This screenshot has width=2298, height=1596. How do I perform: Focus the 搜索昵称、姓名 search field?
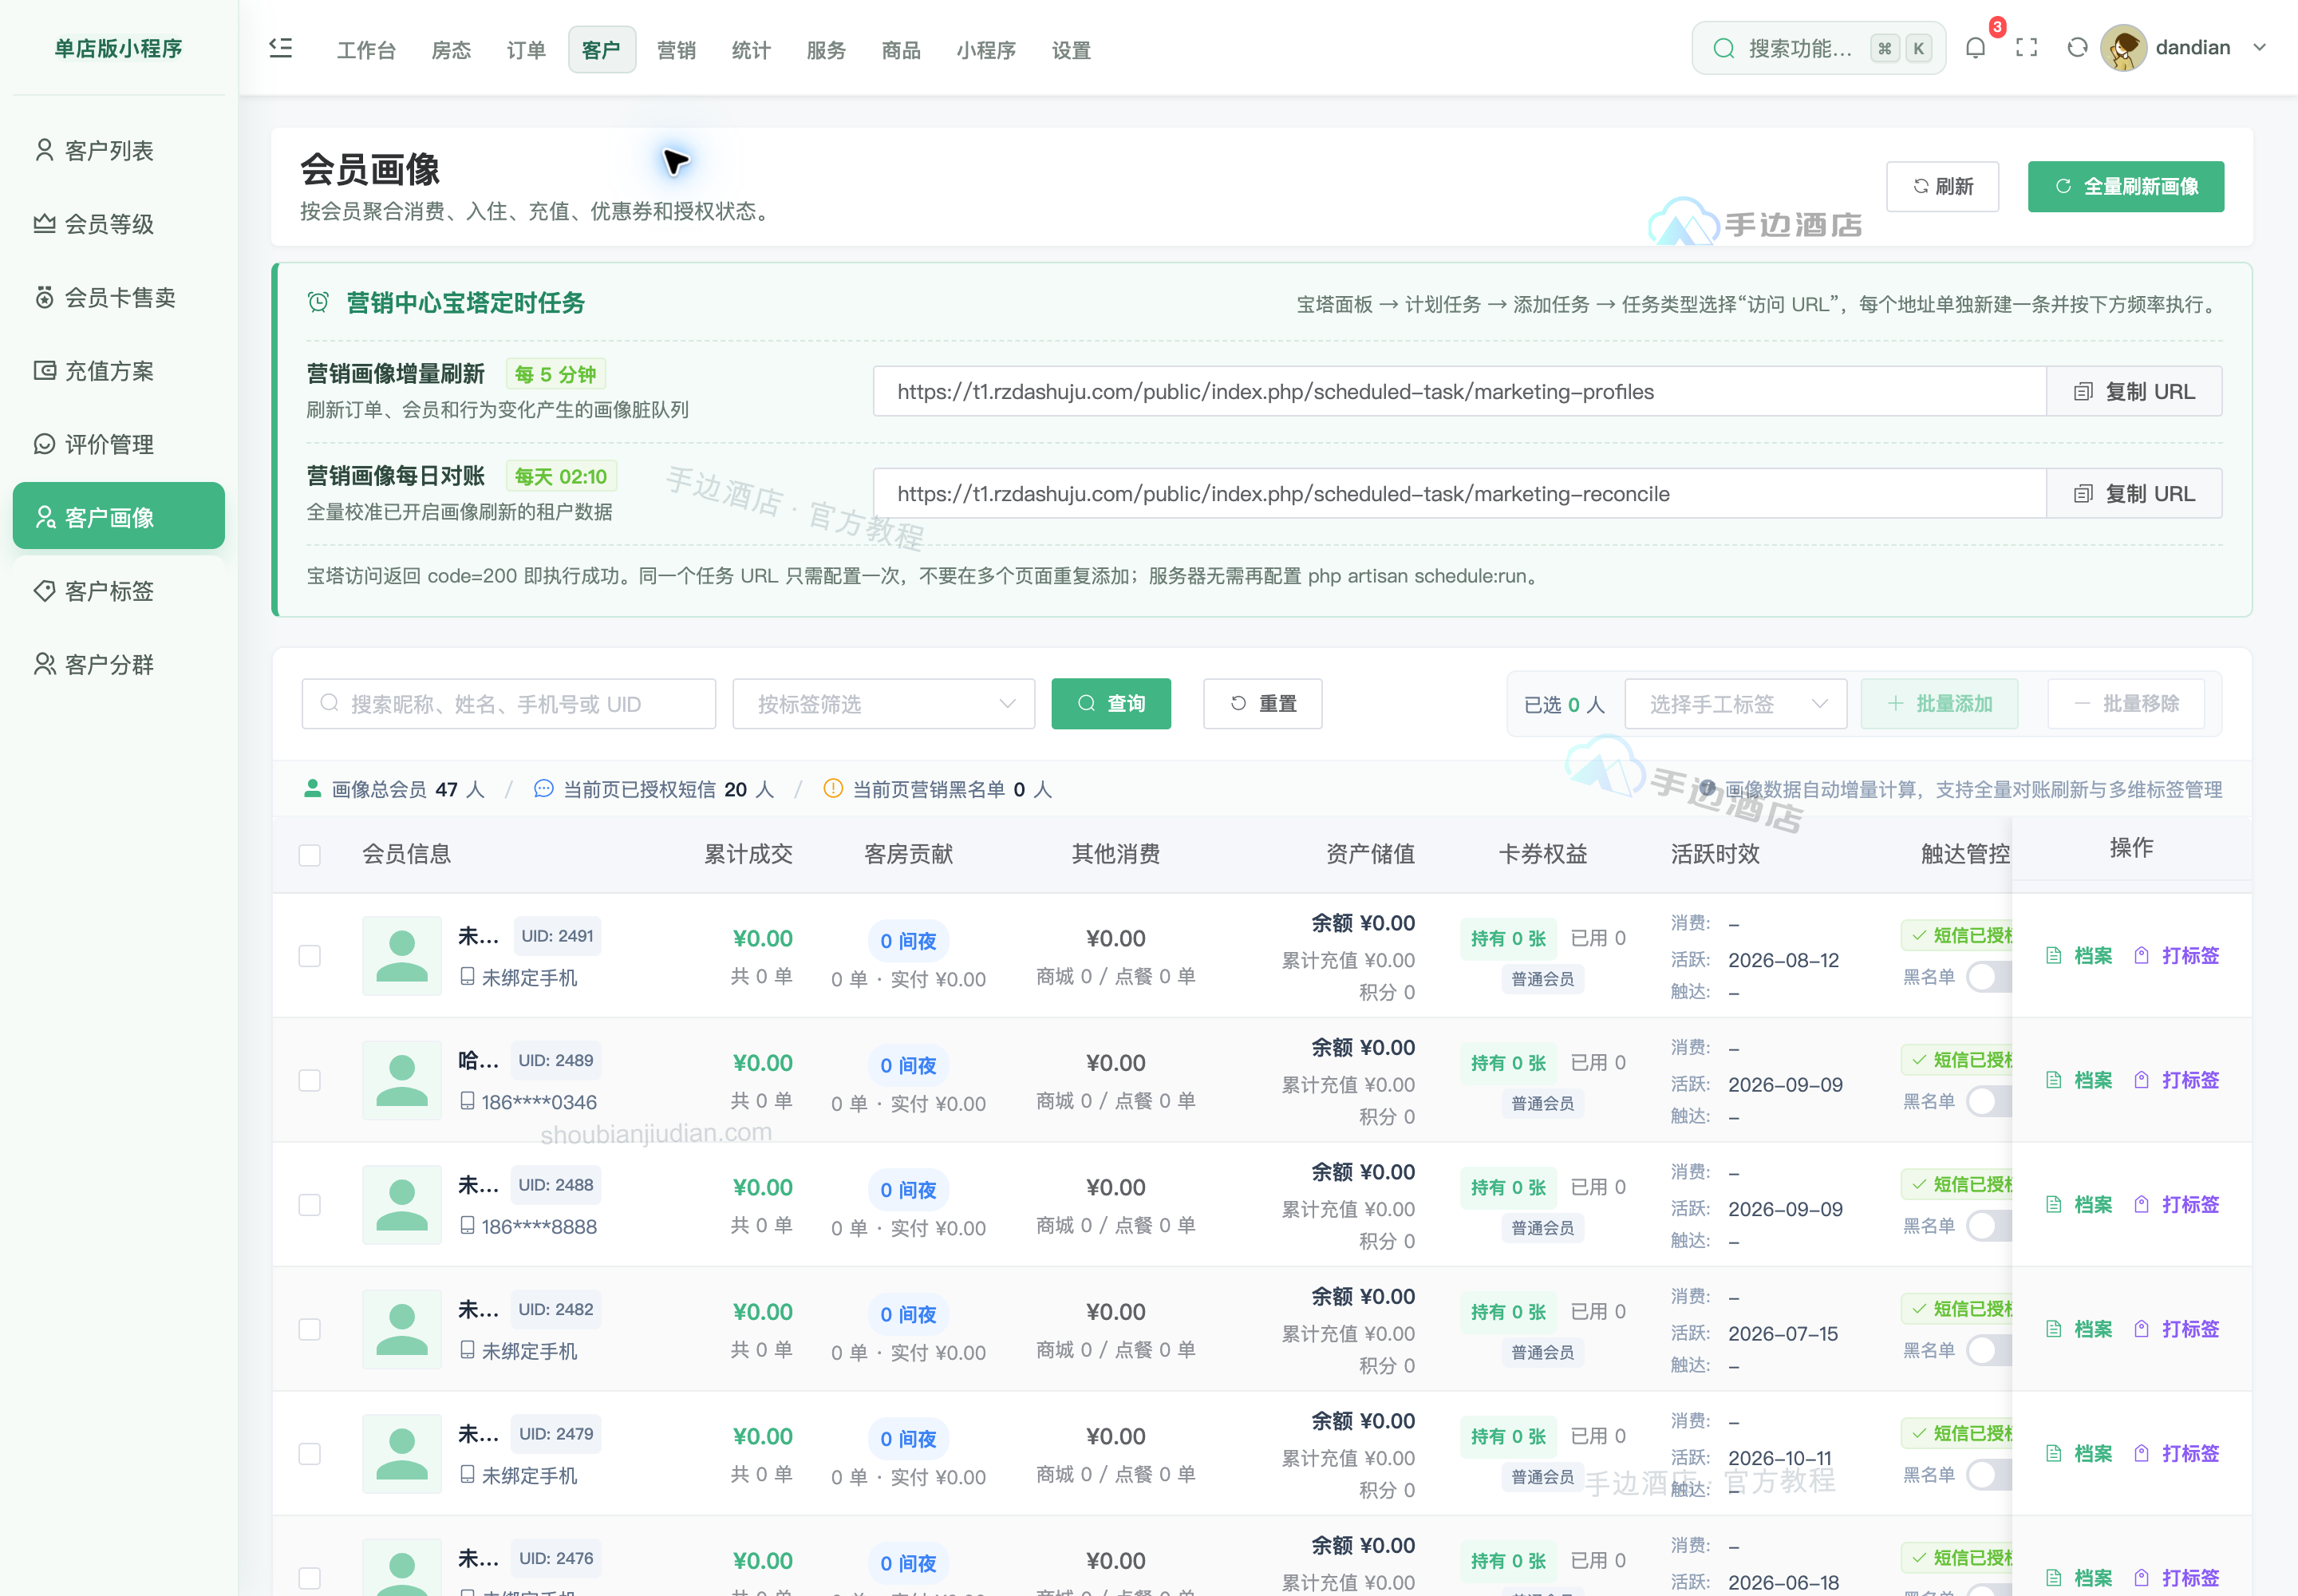(509, 704)
